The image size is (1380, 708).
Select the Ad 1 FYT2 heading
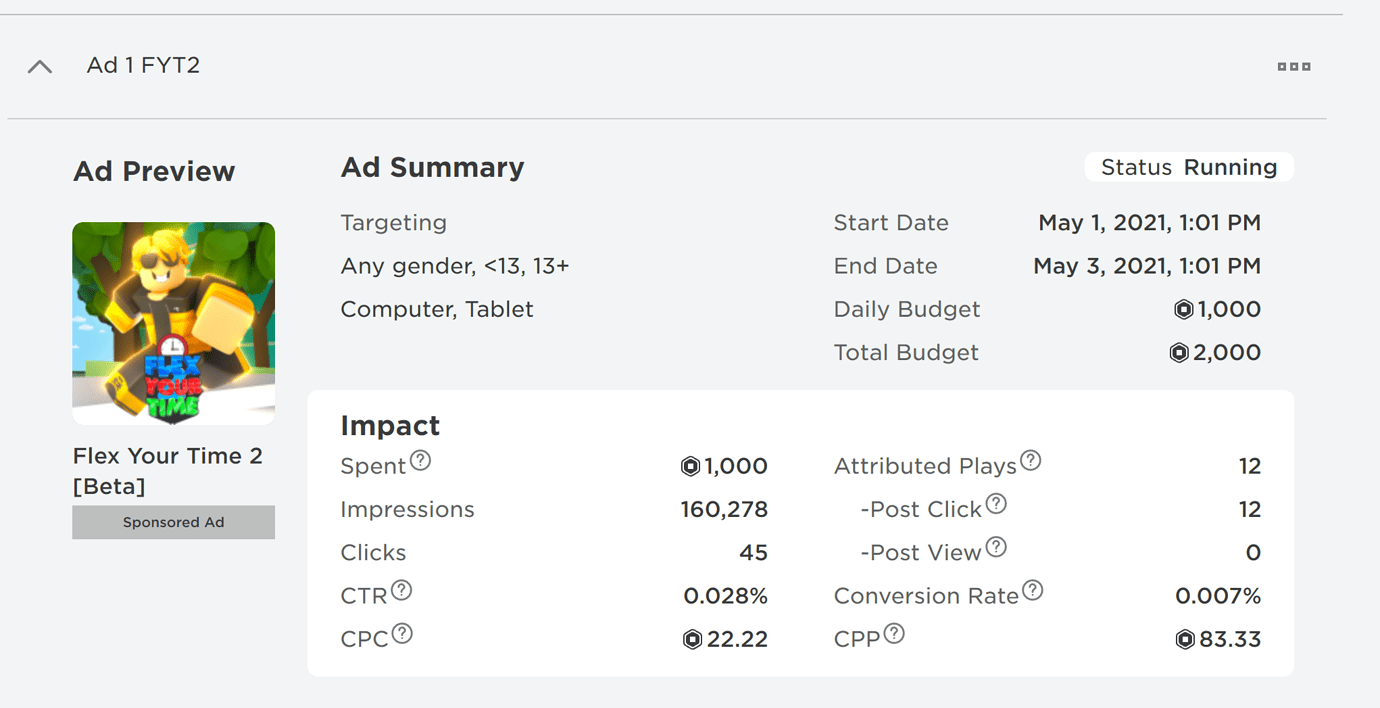tap(143, 65)
